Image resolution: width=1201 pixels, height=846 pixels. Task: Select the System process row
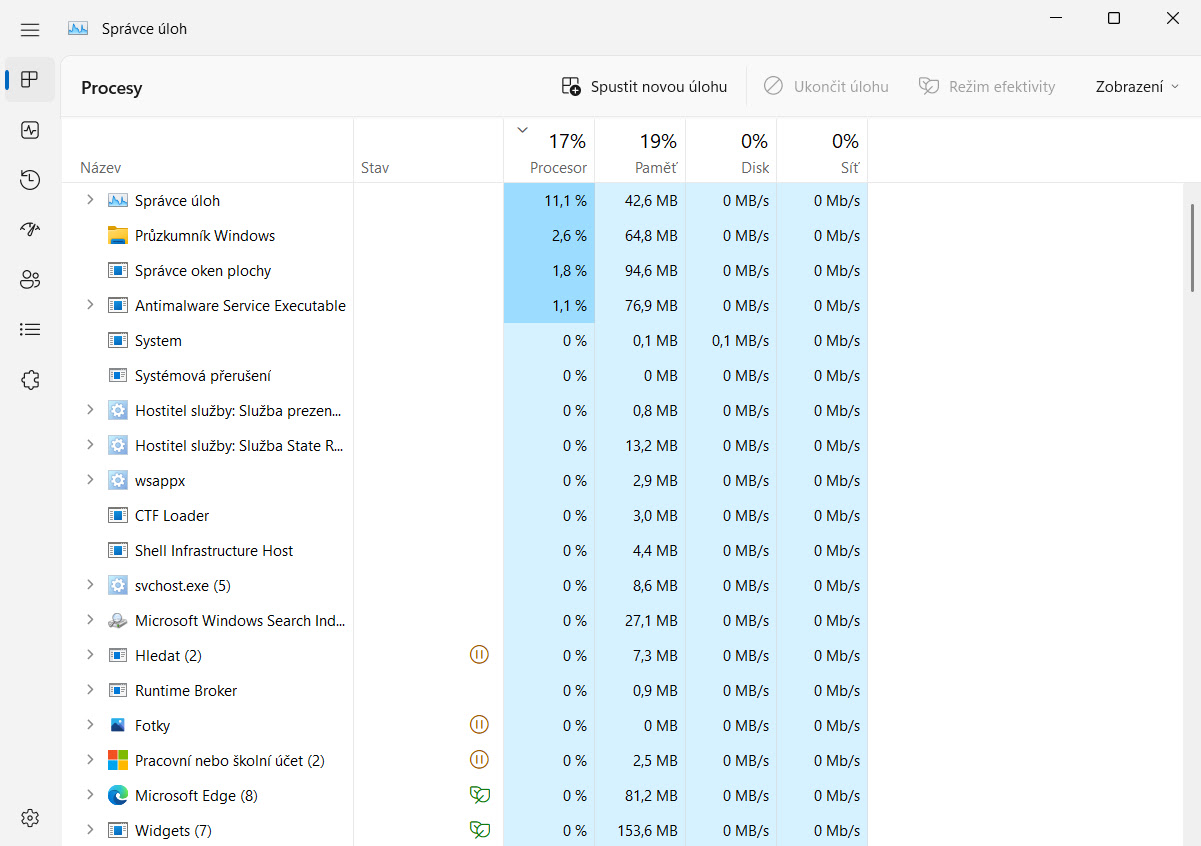464,341
